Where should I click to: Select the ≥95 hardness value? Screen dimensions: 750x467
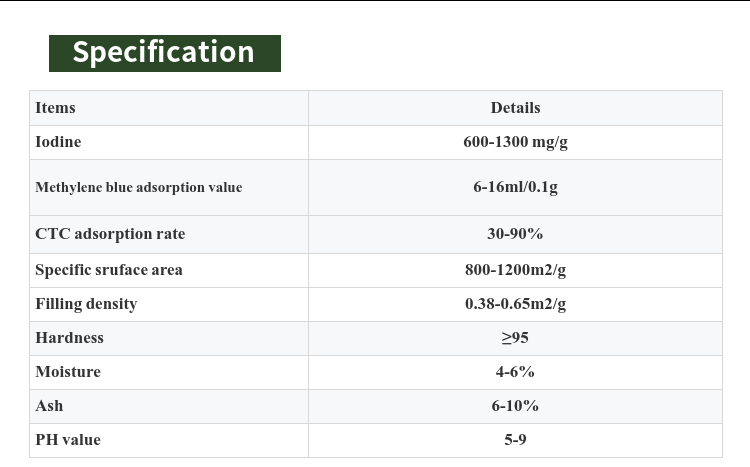[x=515, y=338]
